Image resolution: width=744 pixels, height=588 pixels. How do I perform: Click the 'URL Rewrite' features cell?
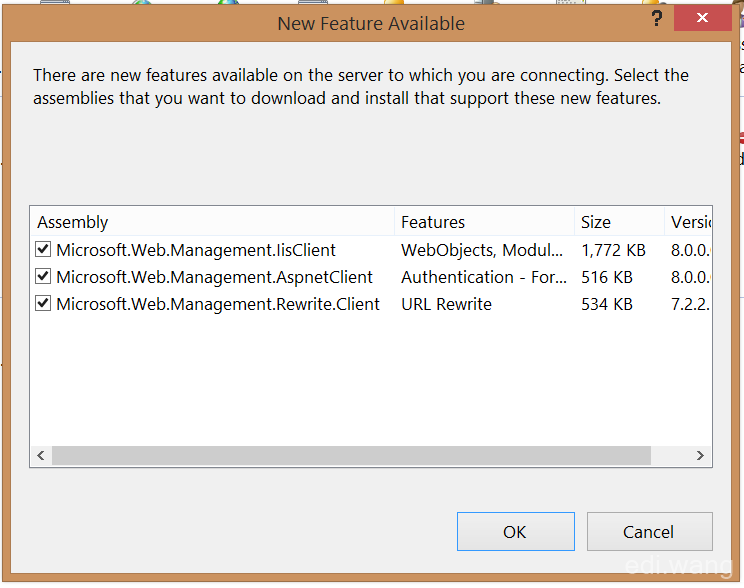coord(446,304)
